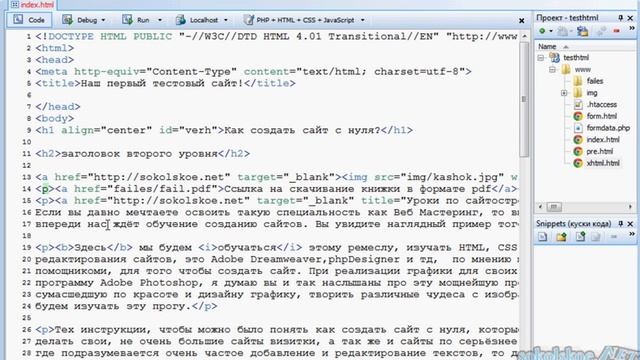
Task: Close the editor document with the X
Action: point(522,20)
